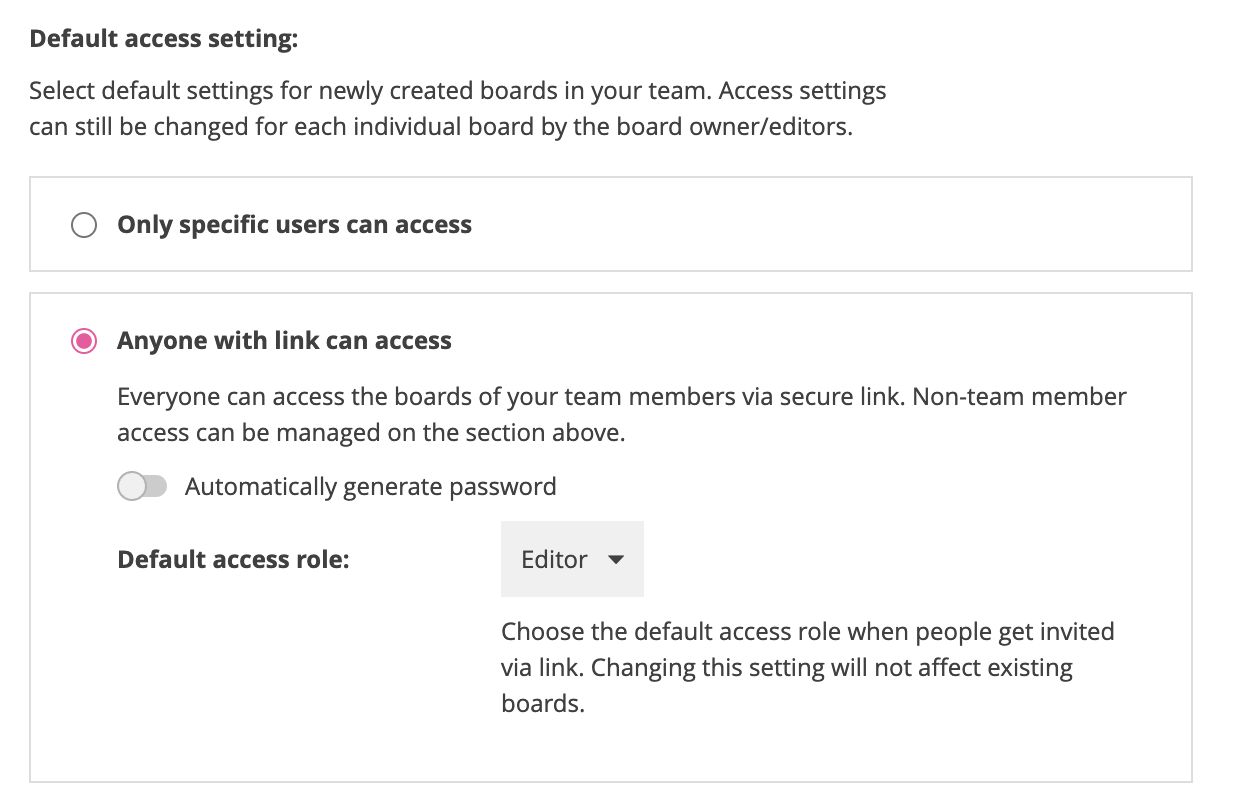1239x807 pixels.
Task: Click the 'Anyone with link can access' label text
Action: point(284,341)
